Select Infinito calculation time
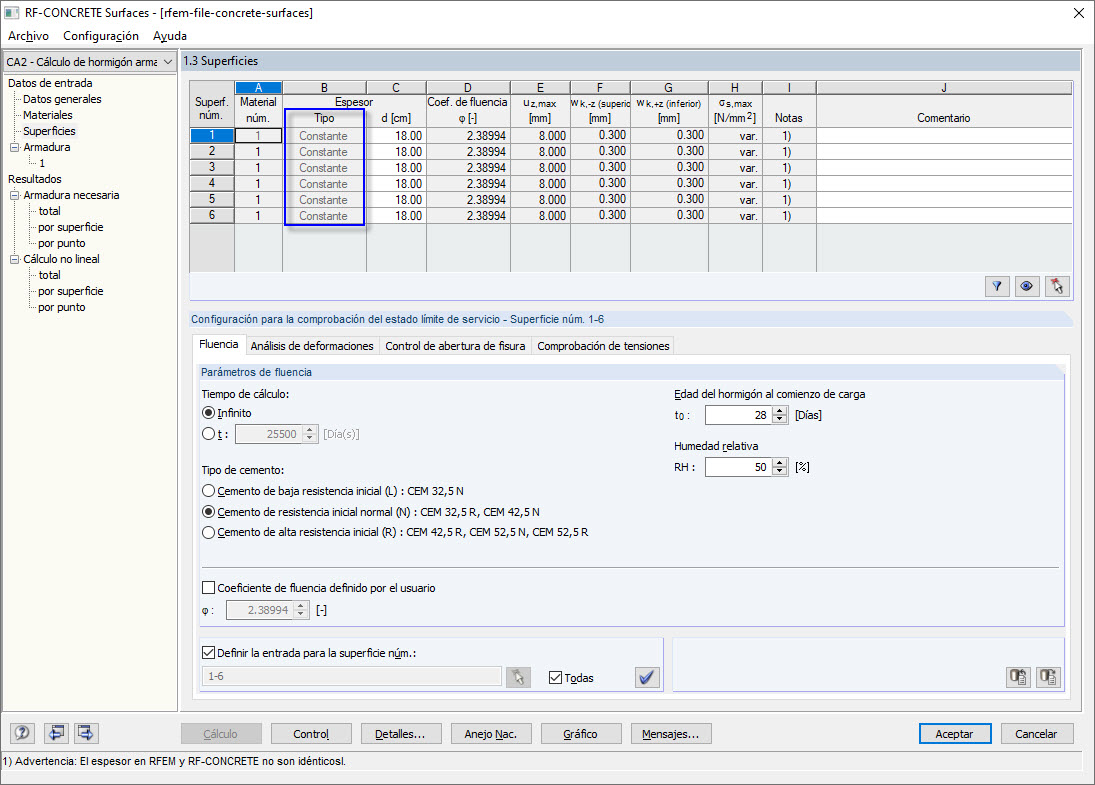Viewport: 1095px width, 785px height. (x=208, y=413)
